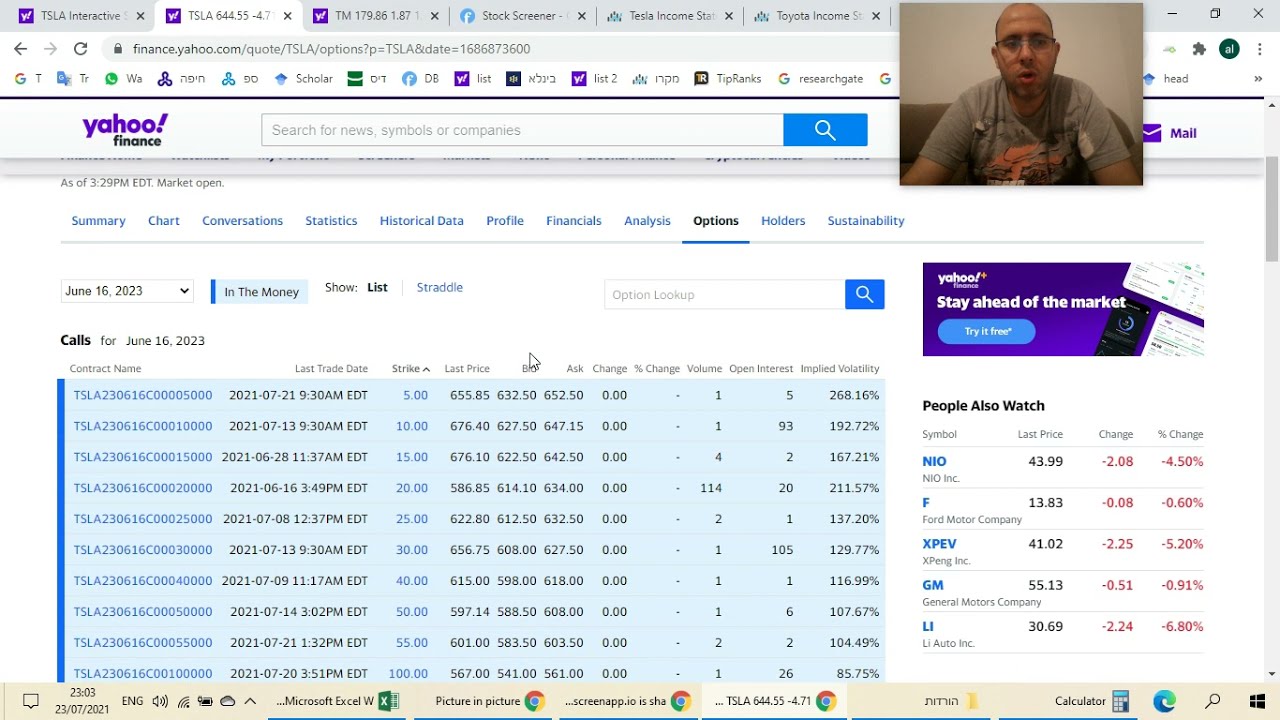Open the Financials tab

pos(574,221)
